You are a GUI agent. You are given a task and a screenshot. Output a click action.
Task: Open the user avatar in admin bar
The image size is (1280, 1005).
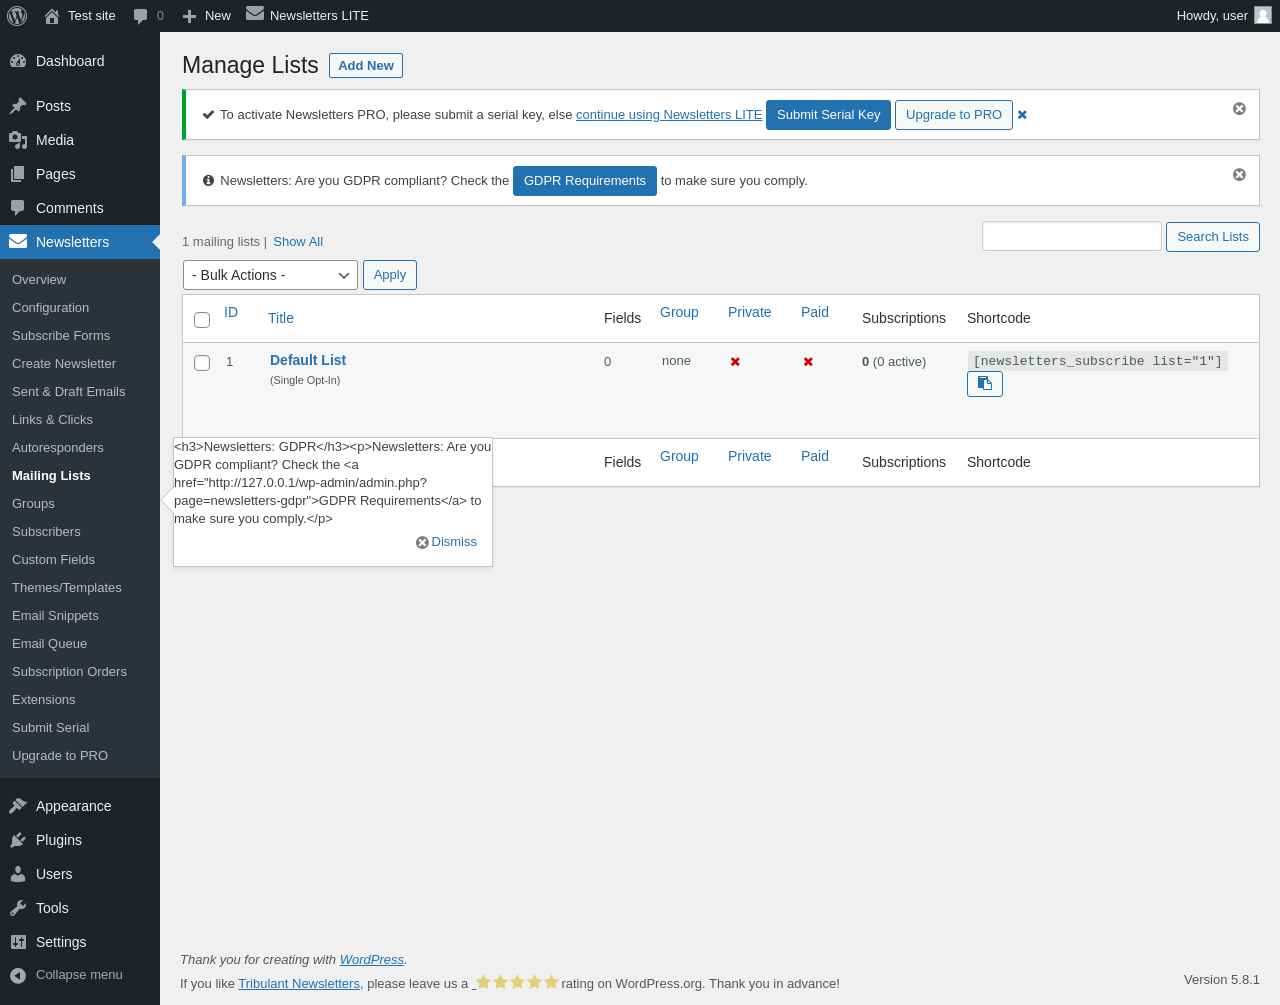[x=1263, y=15]
